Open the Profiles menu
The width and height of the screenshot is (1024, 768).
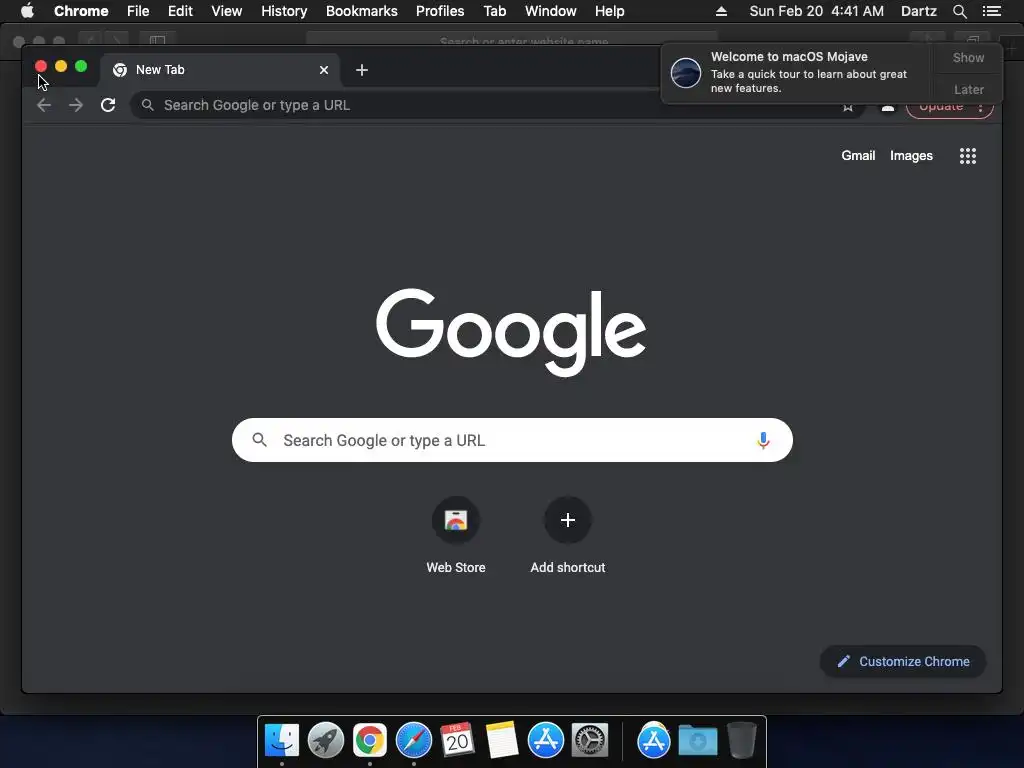[440, 11]
